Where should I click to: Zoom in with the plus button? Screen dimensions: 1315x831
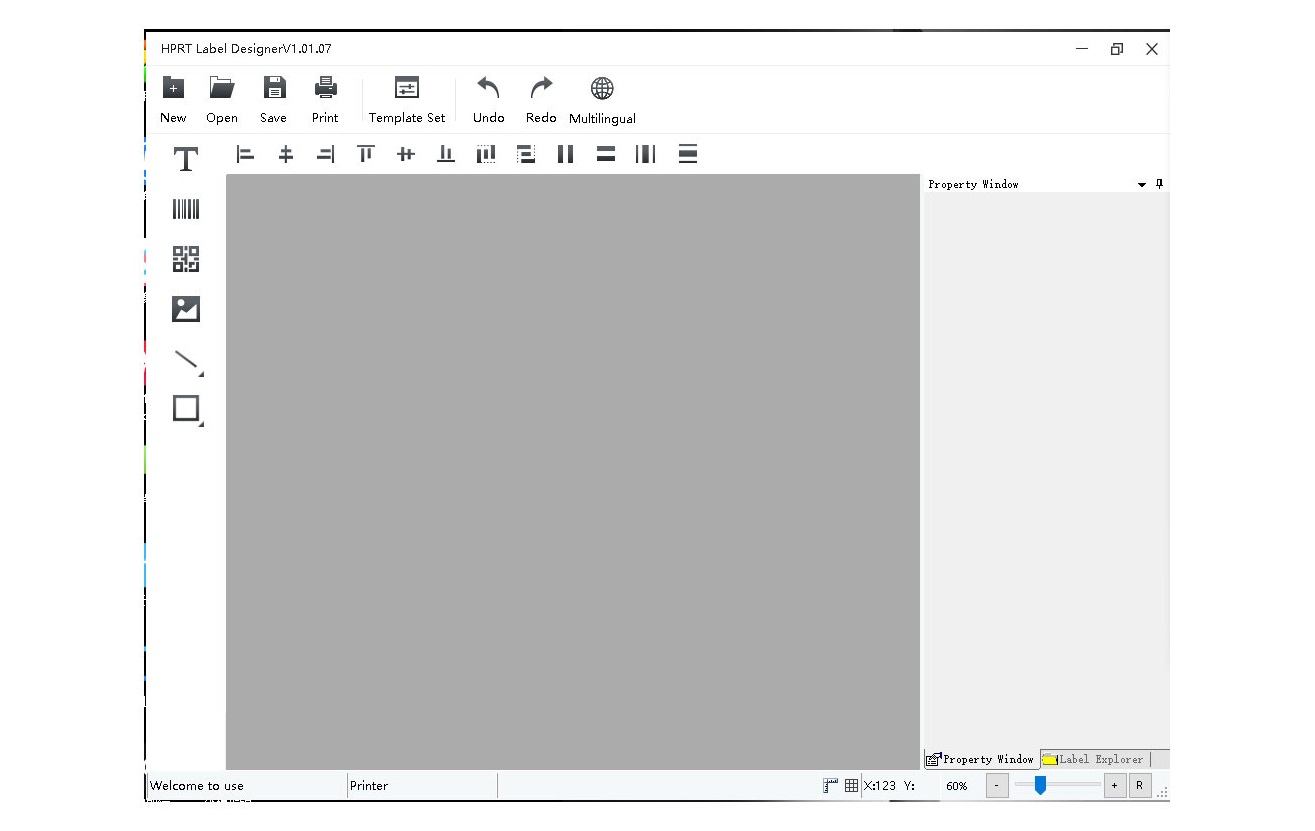(x=1115, y=786)
